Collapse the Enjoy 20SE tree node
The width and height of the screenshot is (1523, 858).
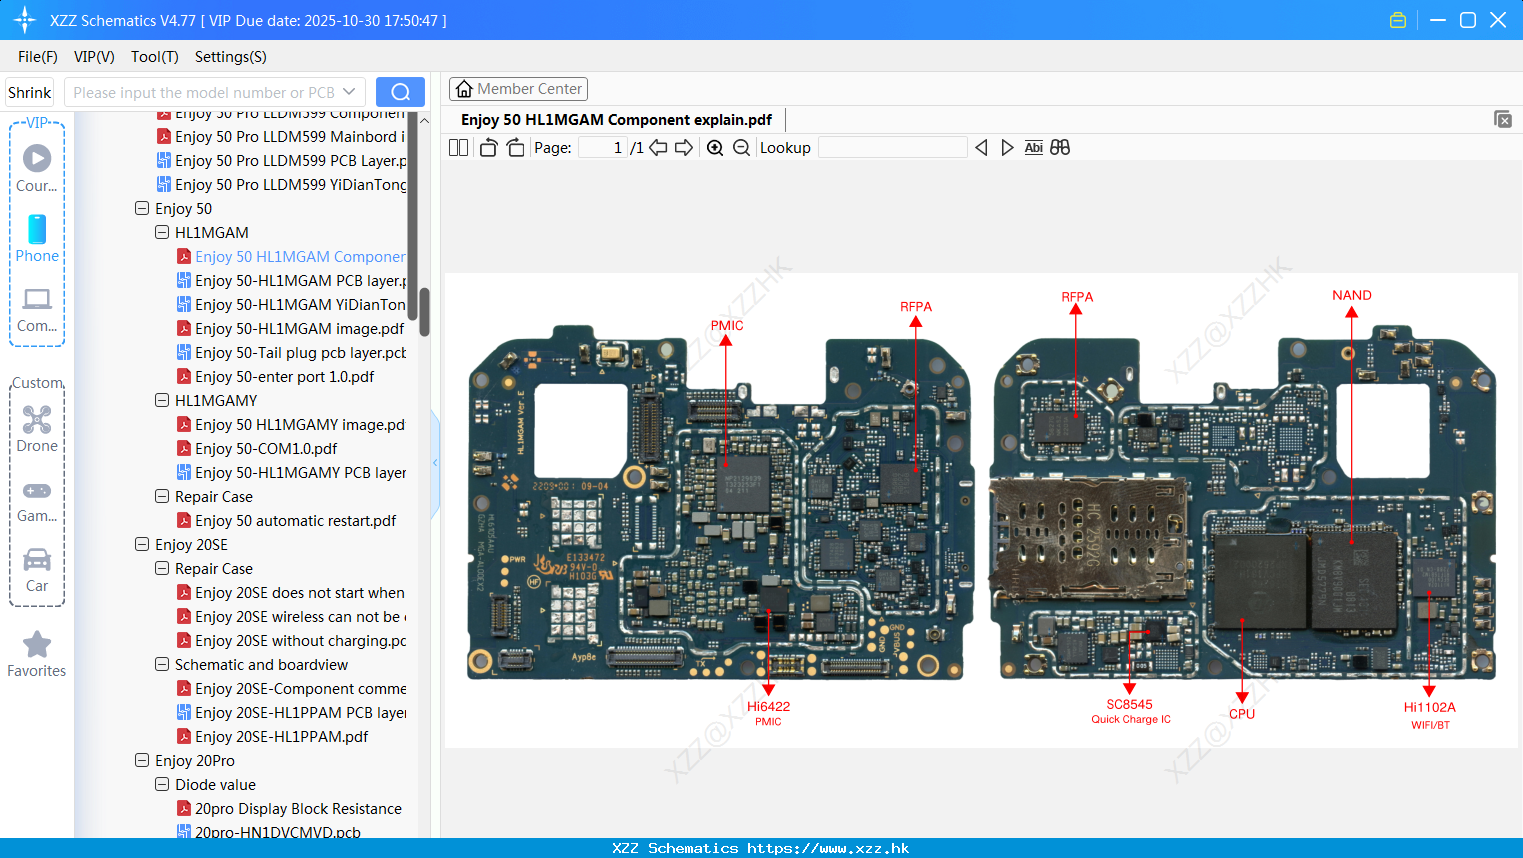(141, 544)
